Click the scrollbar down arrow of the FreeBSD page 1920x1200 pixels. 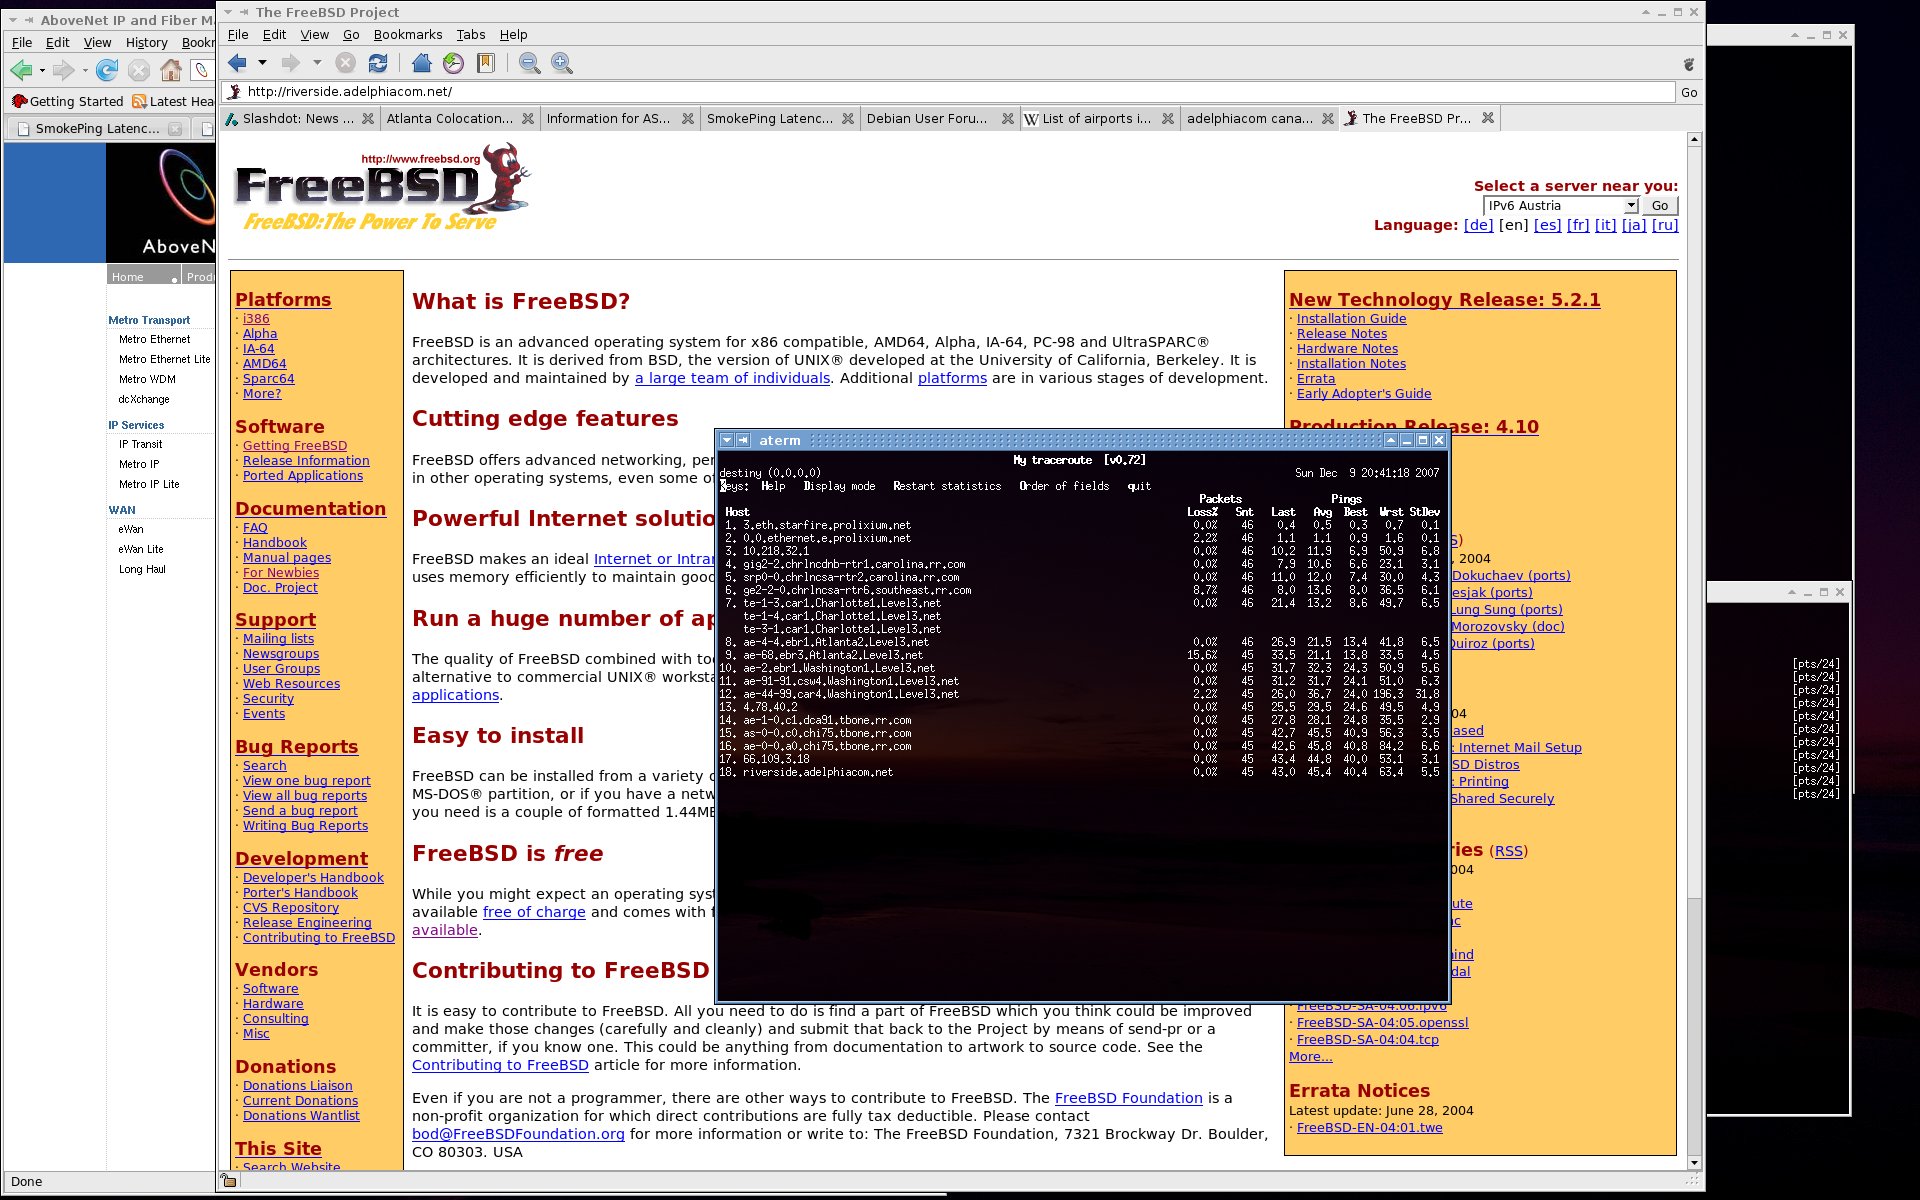pyautogui.click(x=1694, y=1162)
